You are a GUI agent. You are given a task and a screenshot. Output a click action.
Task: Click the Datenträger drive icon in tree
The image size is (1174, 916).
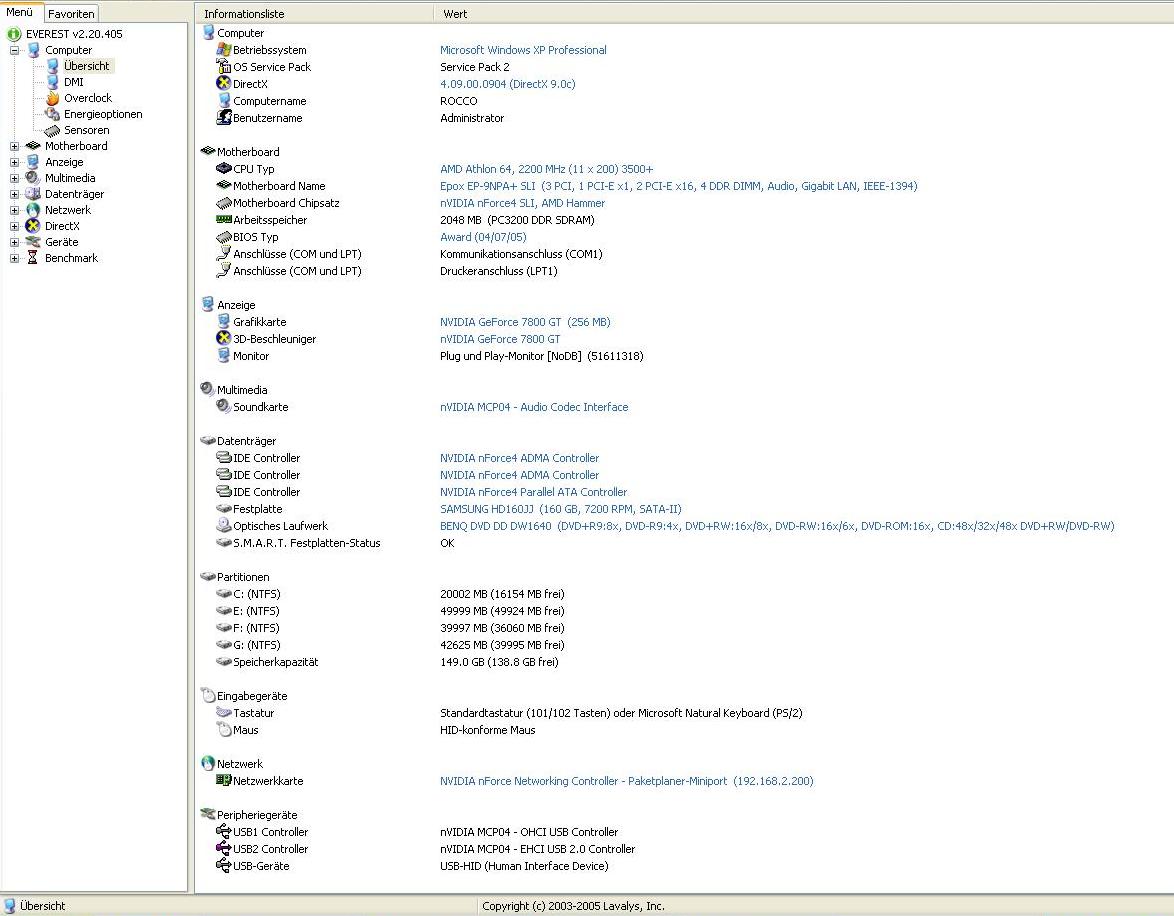click(x=33, y=194)
